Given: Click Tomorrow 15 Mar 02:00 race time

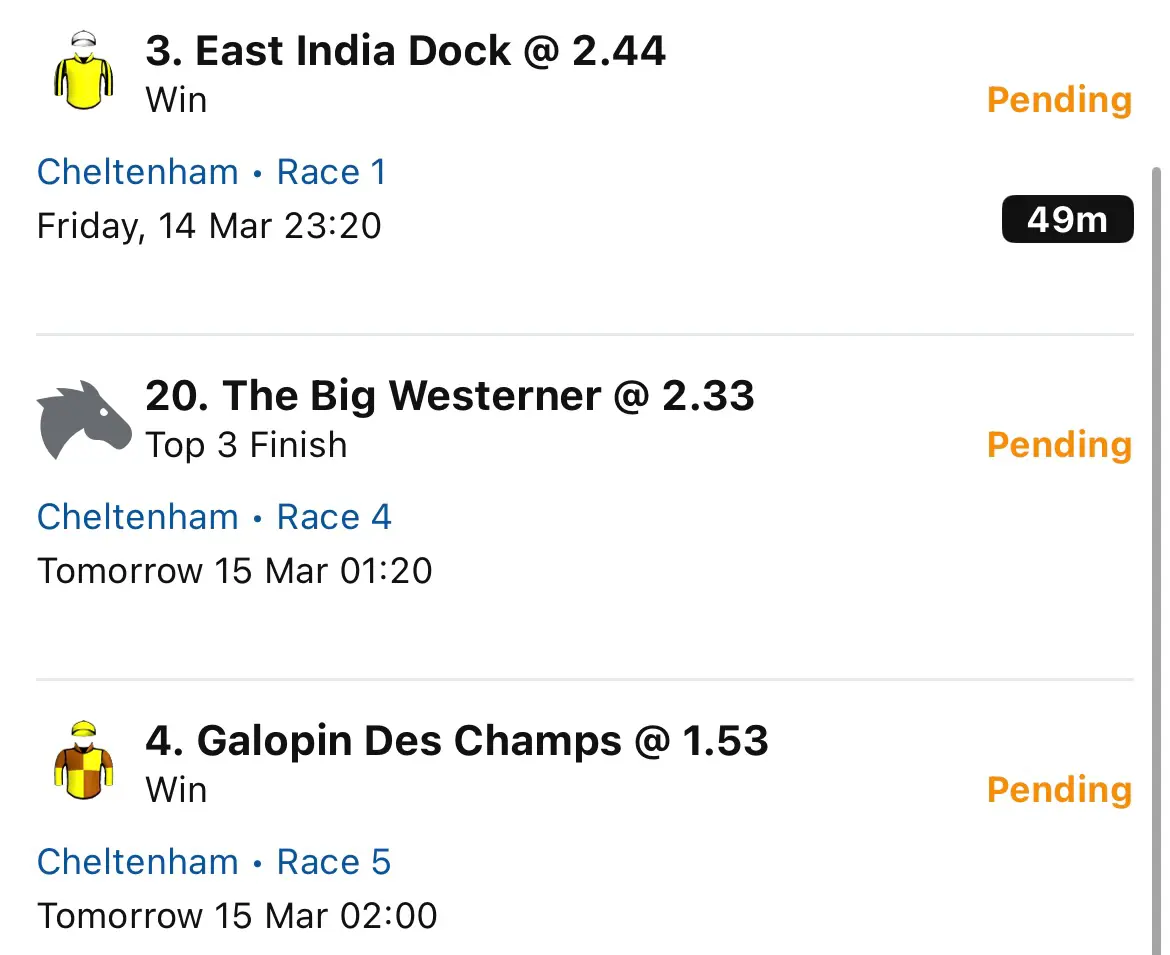Looking at the screenshot, I should [x=237, y=915].
